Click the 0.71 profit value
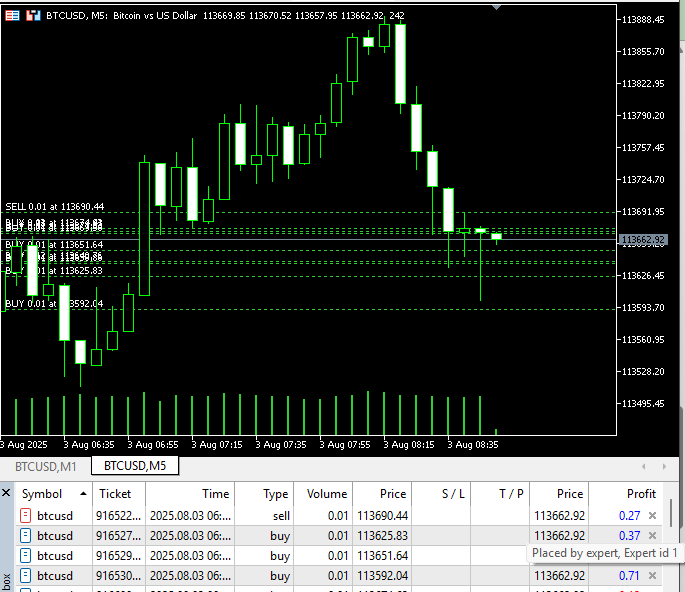 (x=630, y=576)
